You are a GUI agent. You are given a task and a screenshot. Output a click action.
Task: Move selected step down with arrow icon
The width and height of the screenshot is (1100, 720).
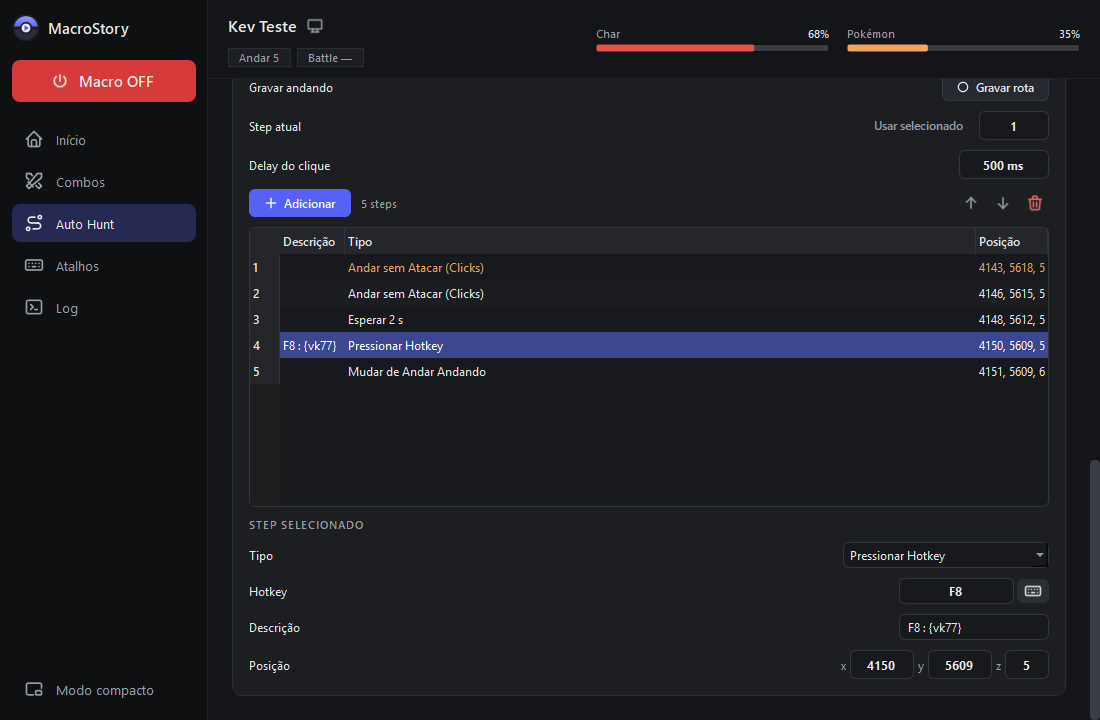click(x=1003, y=204)
